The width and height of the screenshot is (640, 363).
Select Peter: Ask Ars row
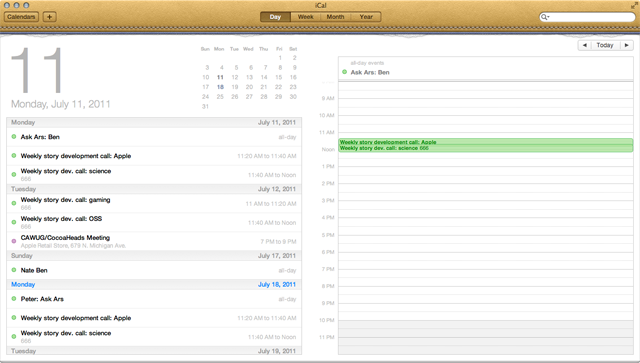(x=154, y=299)
